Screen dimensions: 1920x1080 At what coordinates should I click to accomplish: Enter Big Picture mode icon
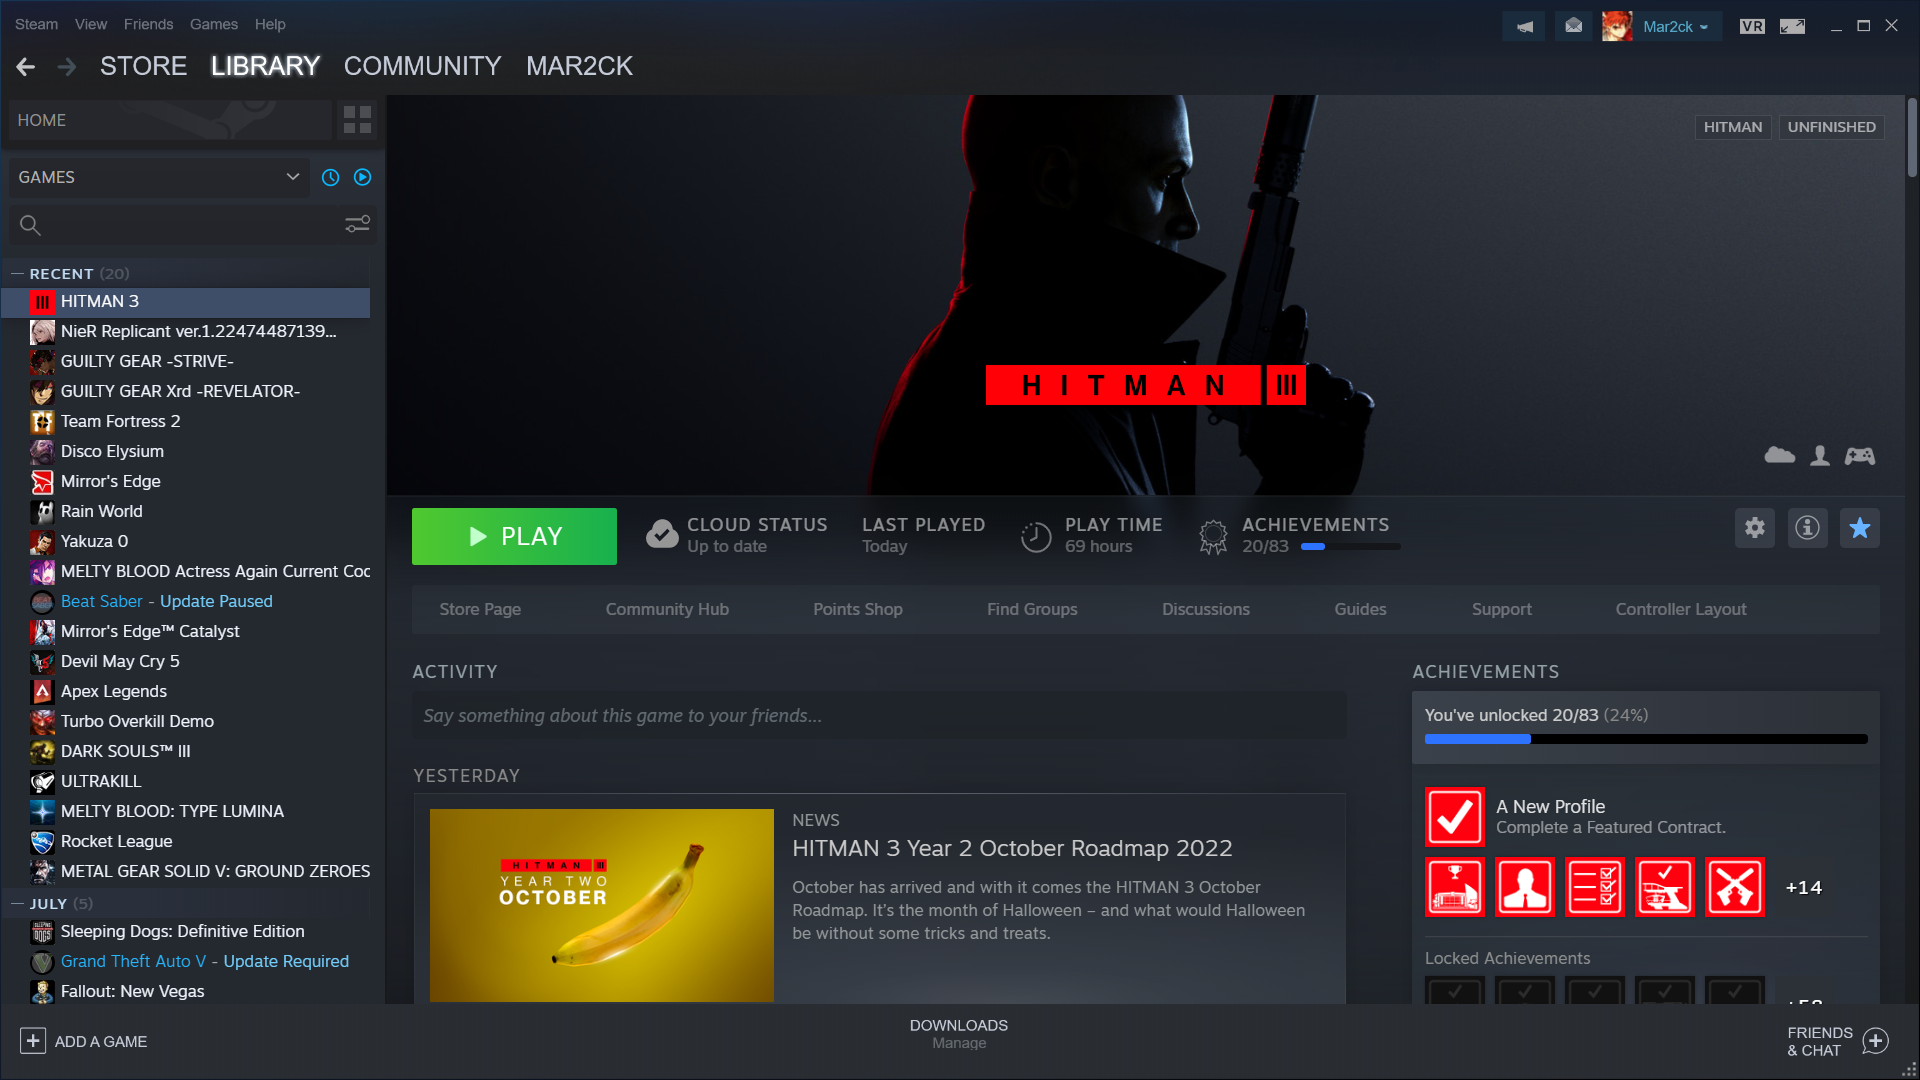coord(1792,26)
